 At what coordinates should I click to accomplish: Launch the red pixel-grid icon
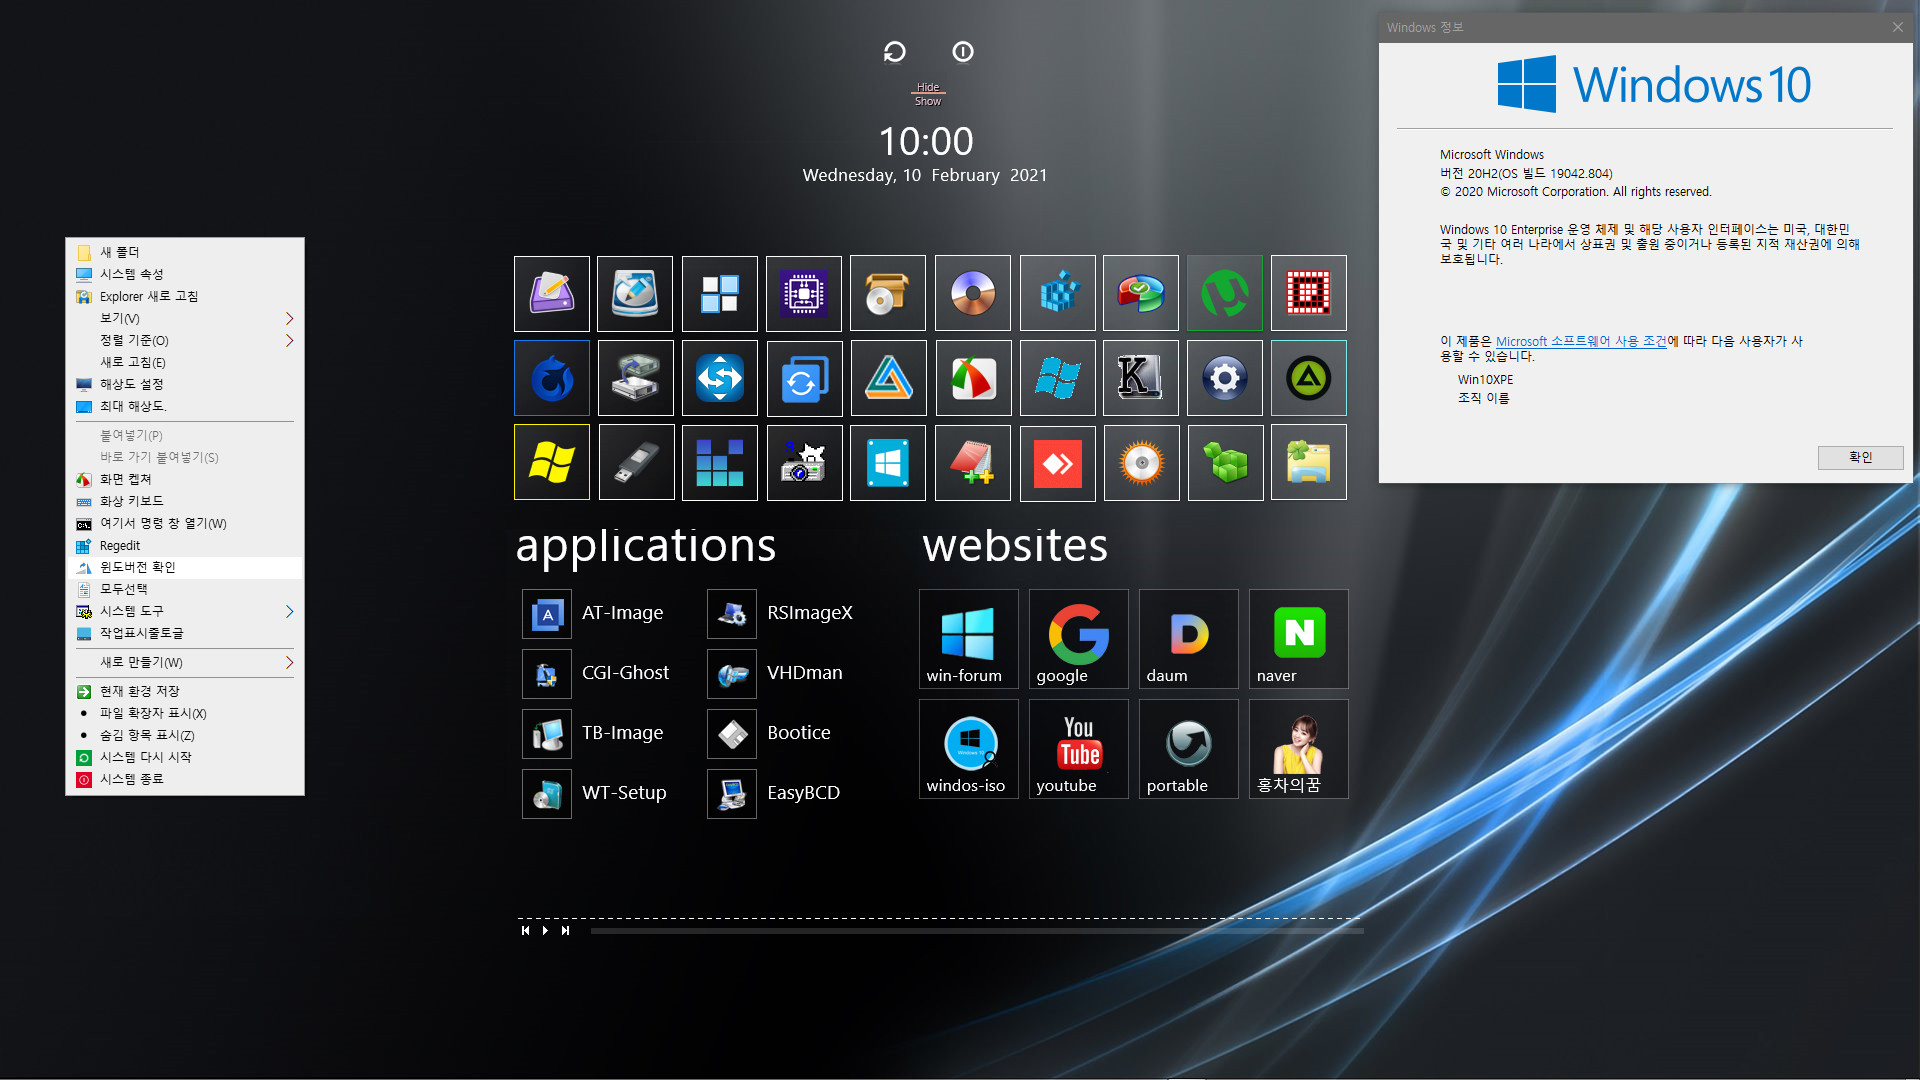click(x=1309, y=293)
